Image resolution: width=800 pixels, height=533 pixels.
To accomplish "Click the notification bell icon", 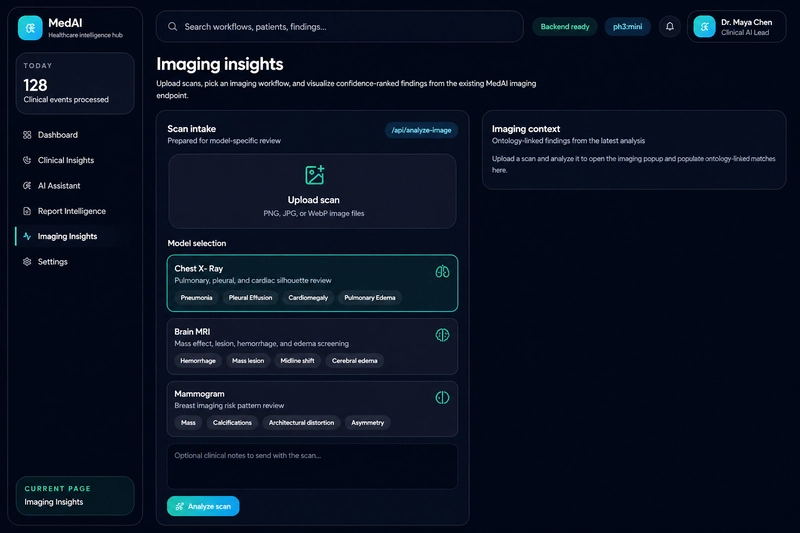I will [669, 27].
